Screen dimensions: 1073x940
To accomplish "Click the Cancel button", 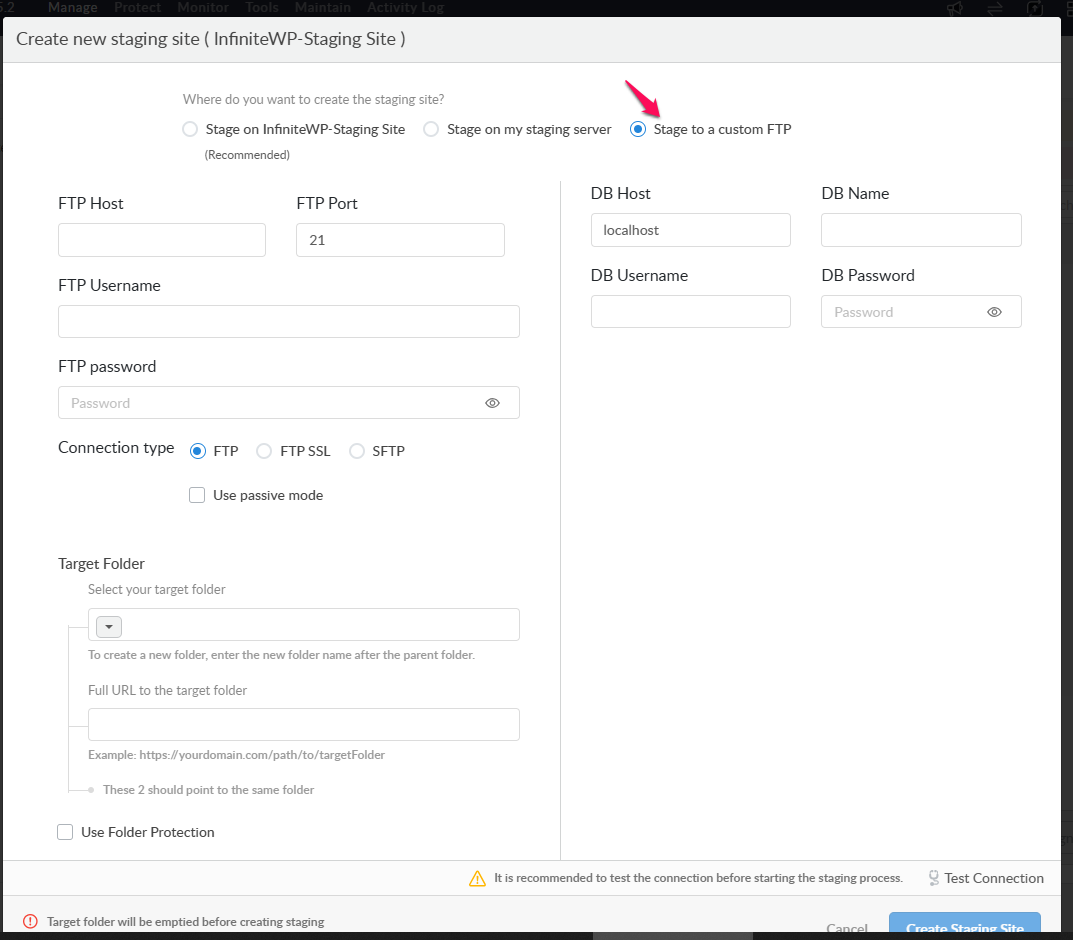I will 846,928.
